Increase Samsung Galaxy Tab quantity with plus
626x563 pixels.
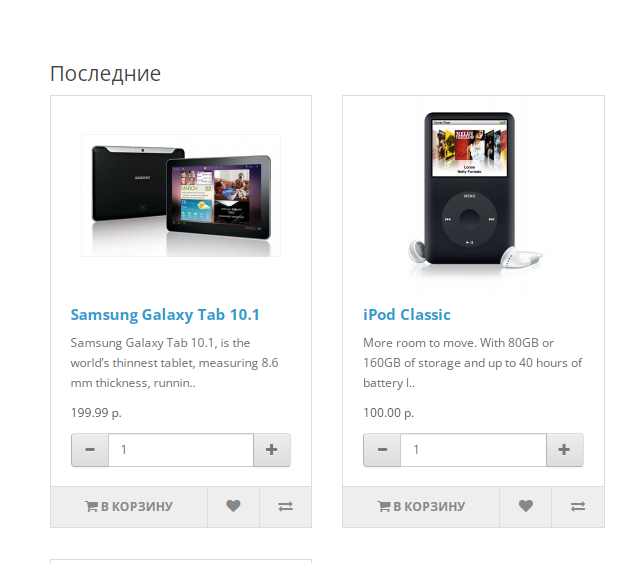click(x=272, y=450)
